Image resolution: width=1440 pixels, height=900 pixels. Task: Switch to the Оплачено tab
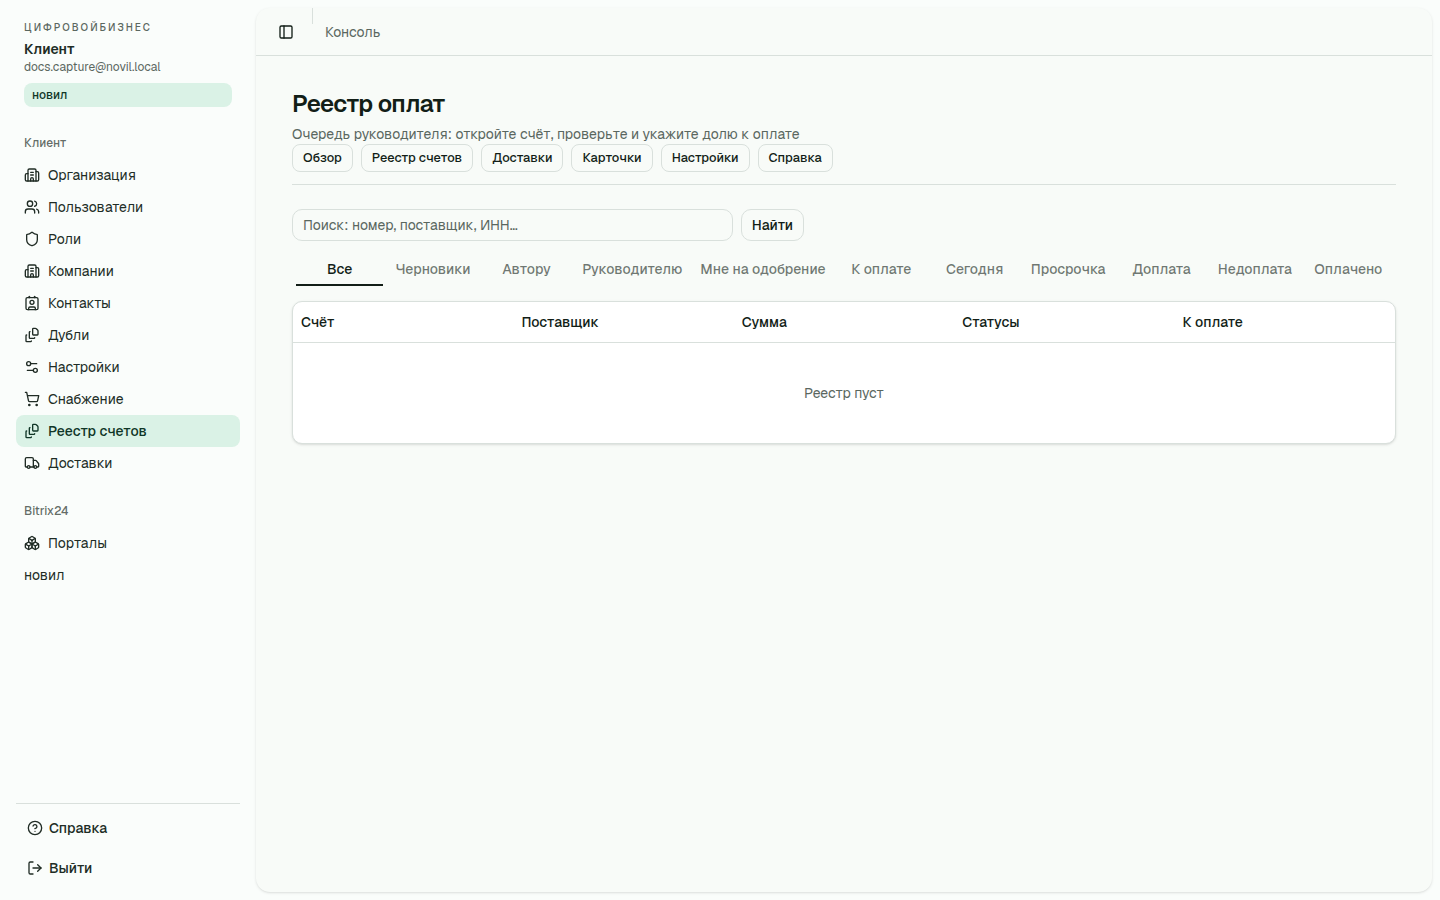coord(1348,269)
